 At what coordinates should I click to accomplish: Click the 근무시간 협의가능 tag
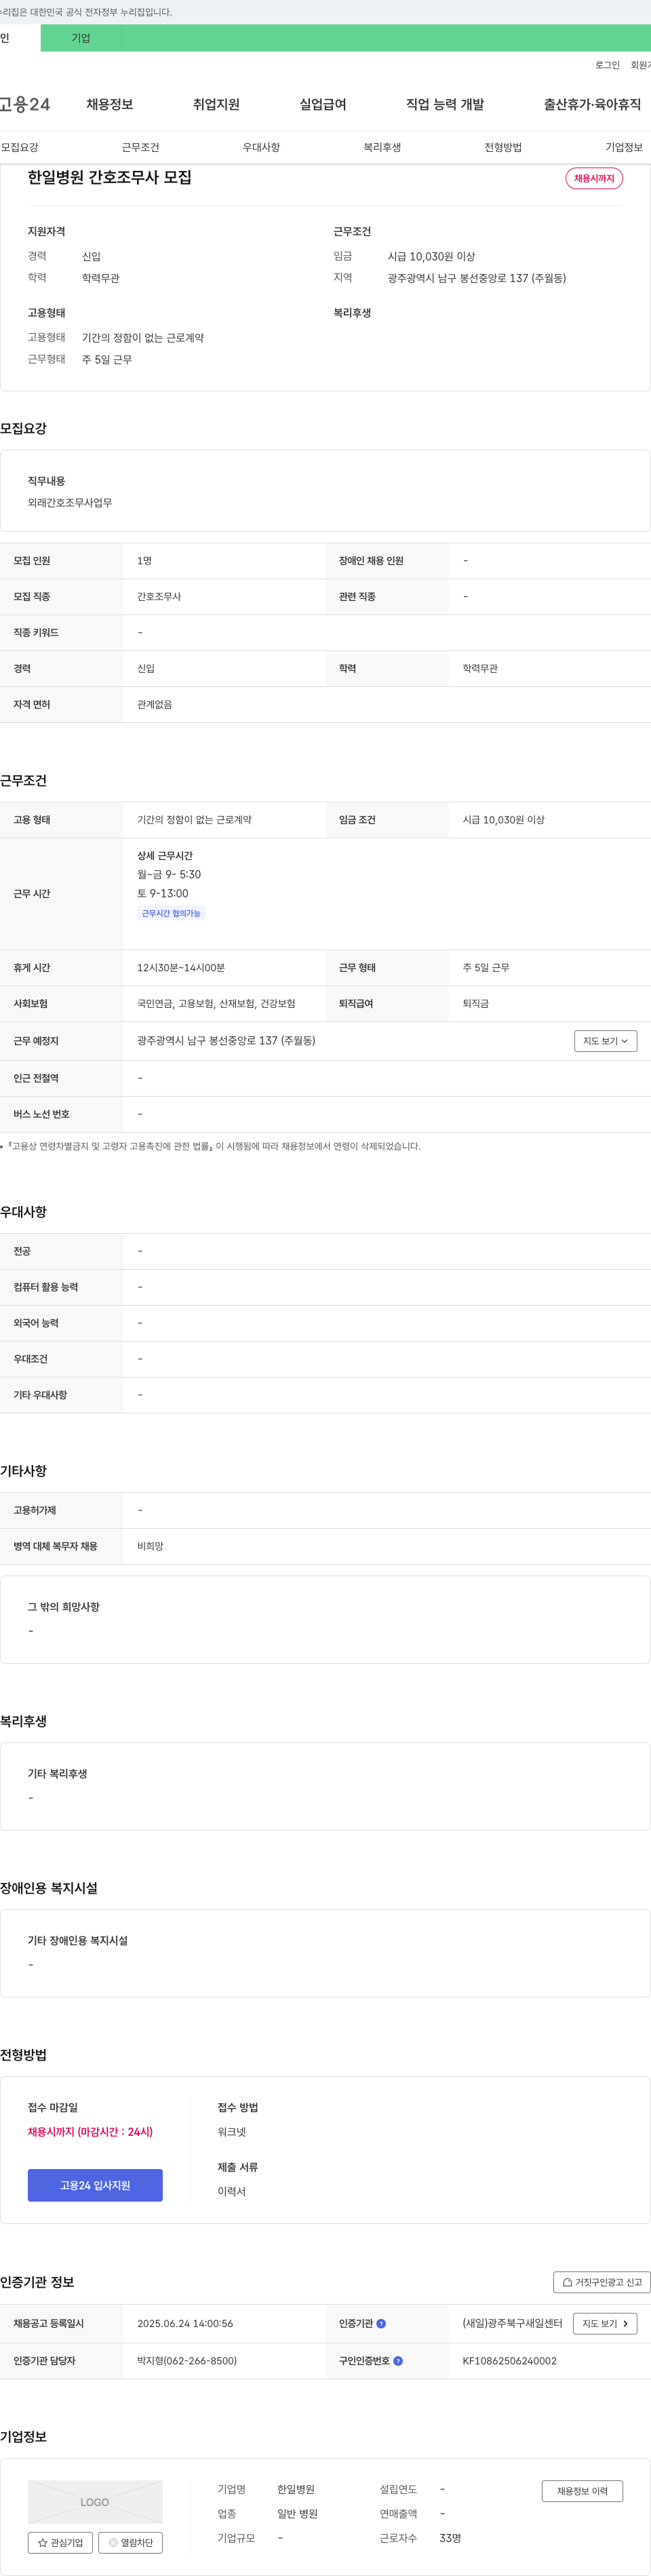[x=171, y=913]
